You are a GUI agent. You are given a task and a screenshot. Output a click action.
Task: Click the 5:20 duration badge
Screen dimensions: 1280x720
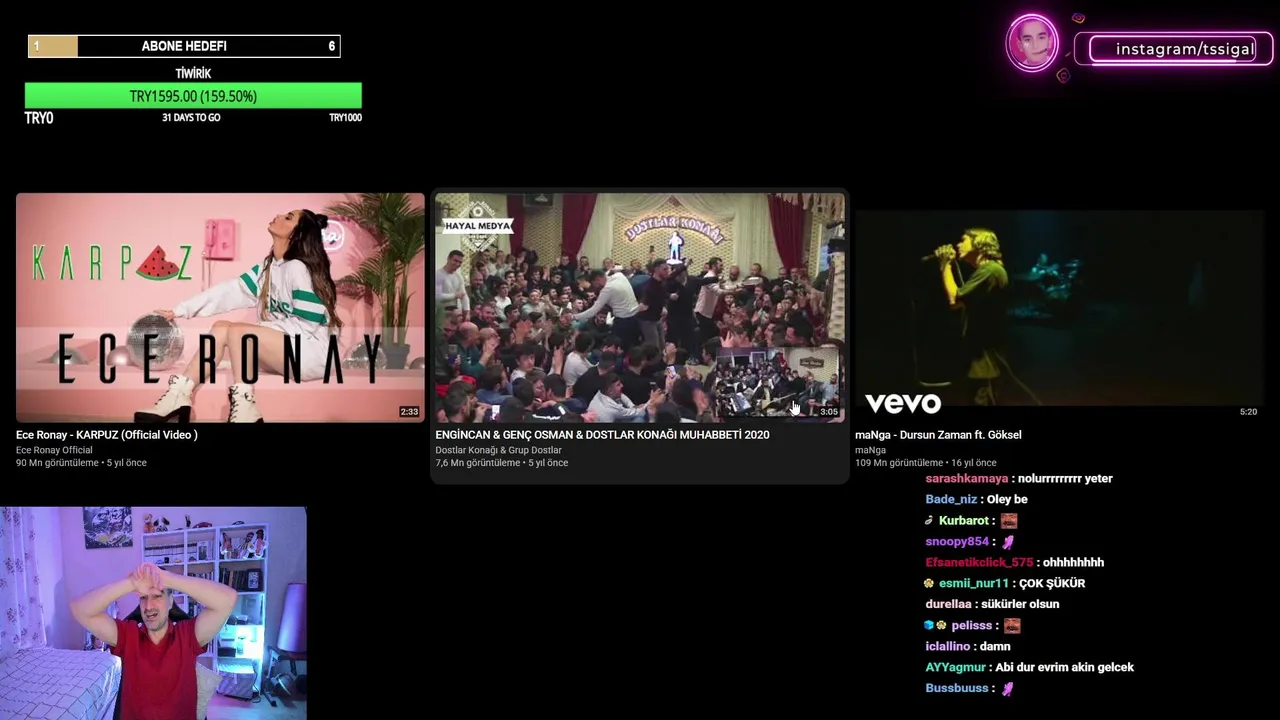1248,412
